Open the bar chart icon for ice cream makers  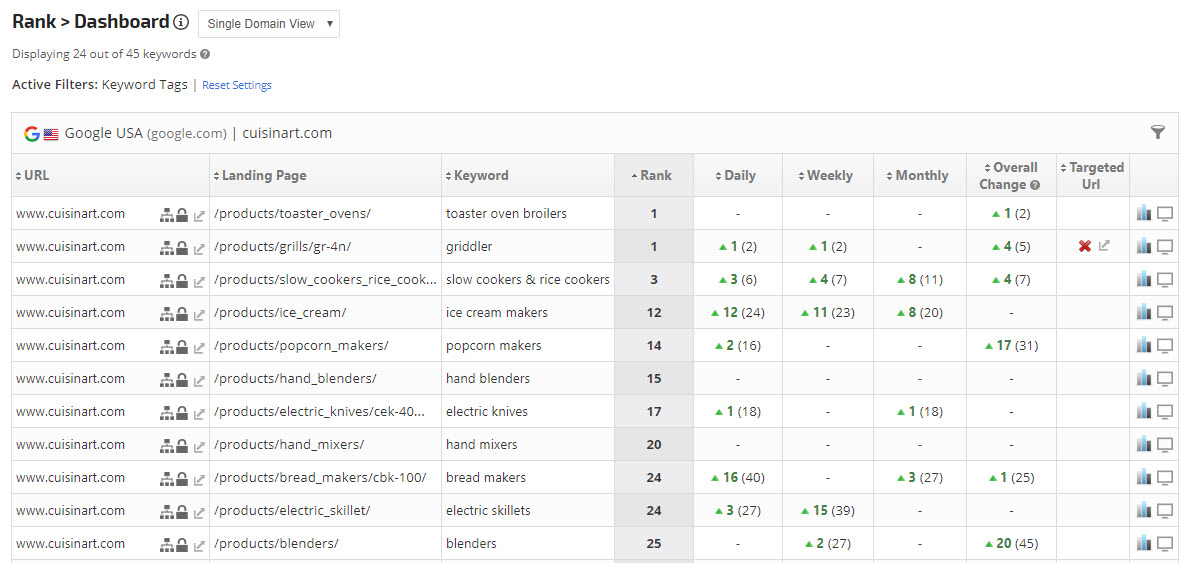[1144, 312]
